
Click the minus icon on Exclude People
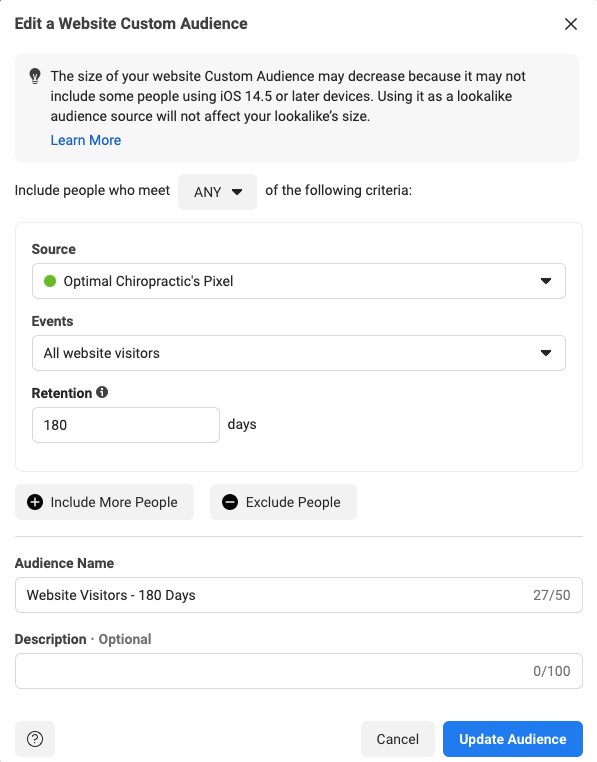(x=230, y=502)
